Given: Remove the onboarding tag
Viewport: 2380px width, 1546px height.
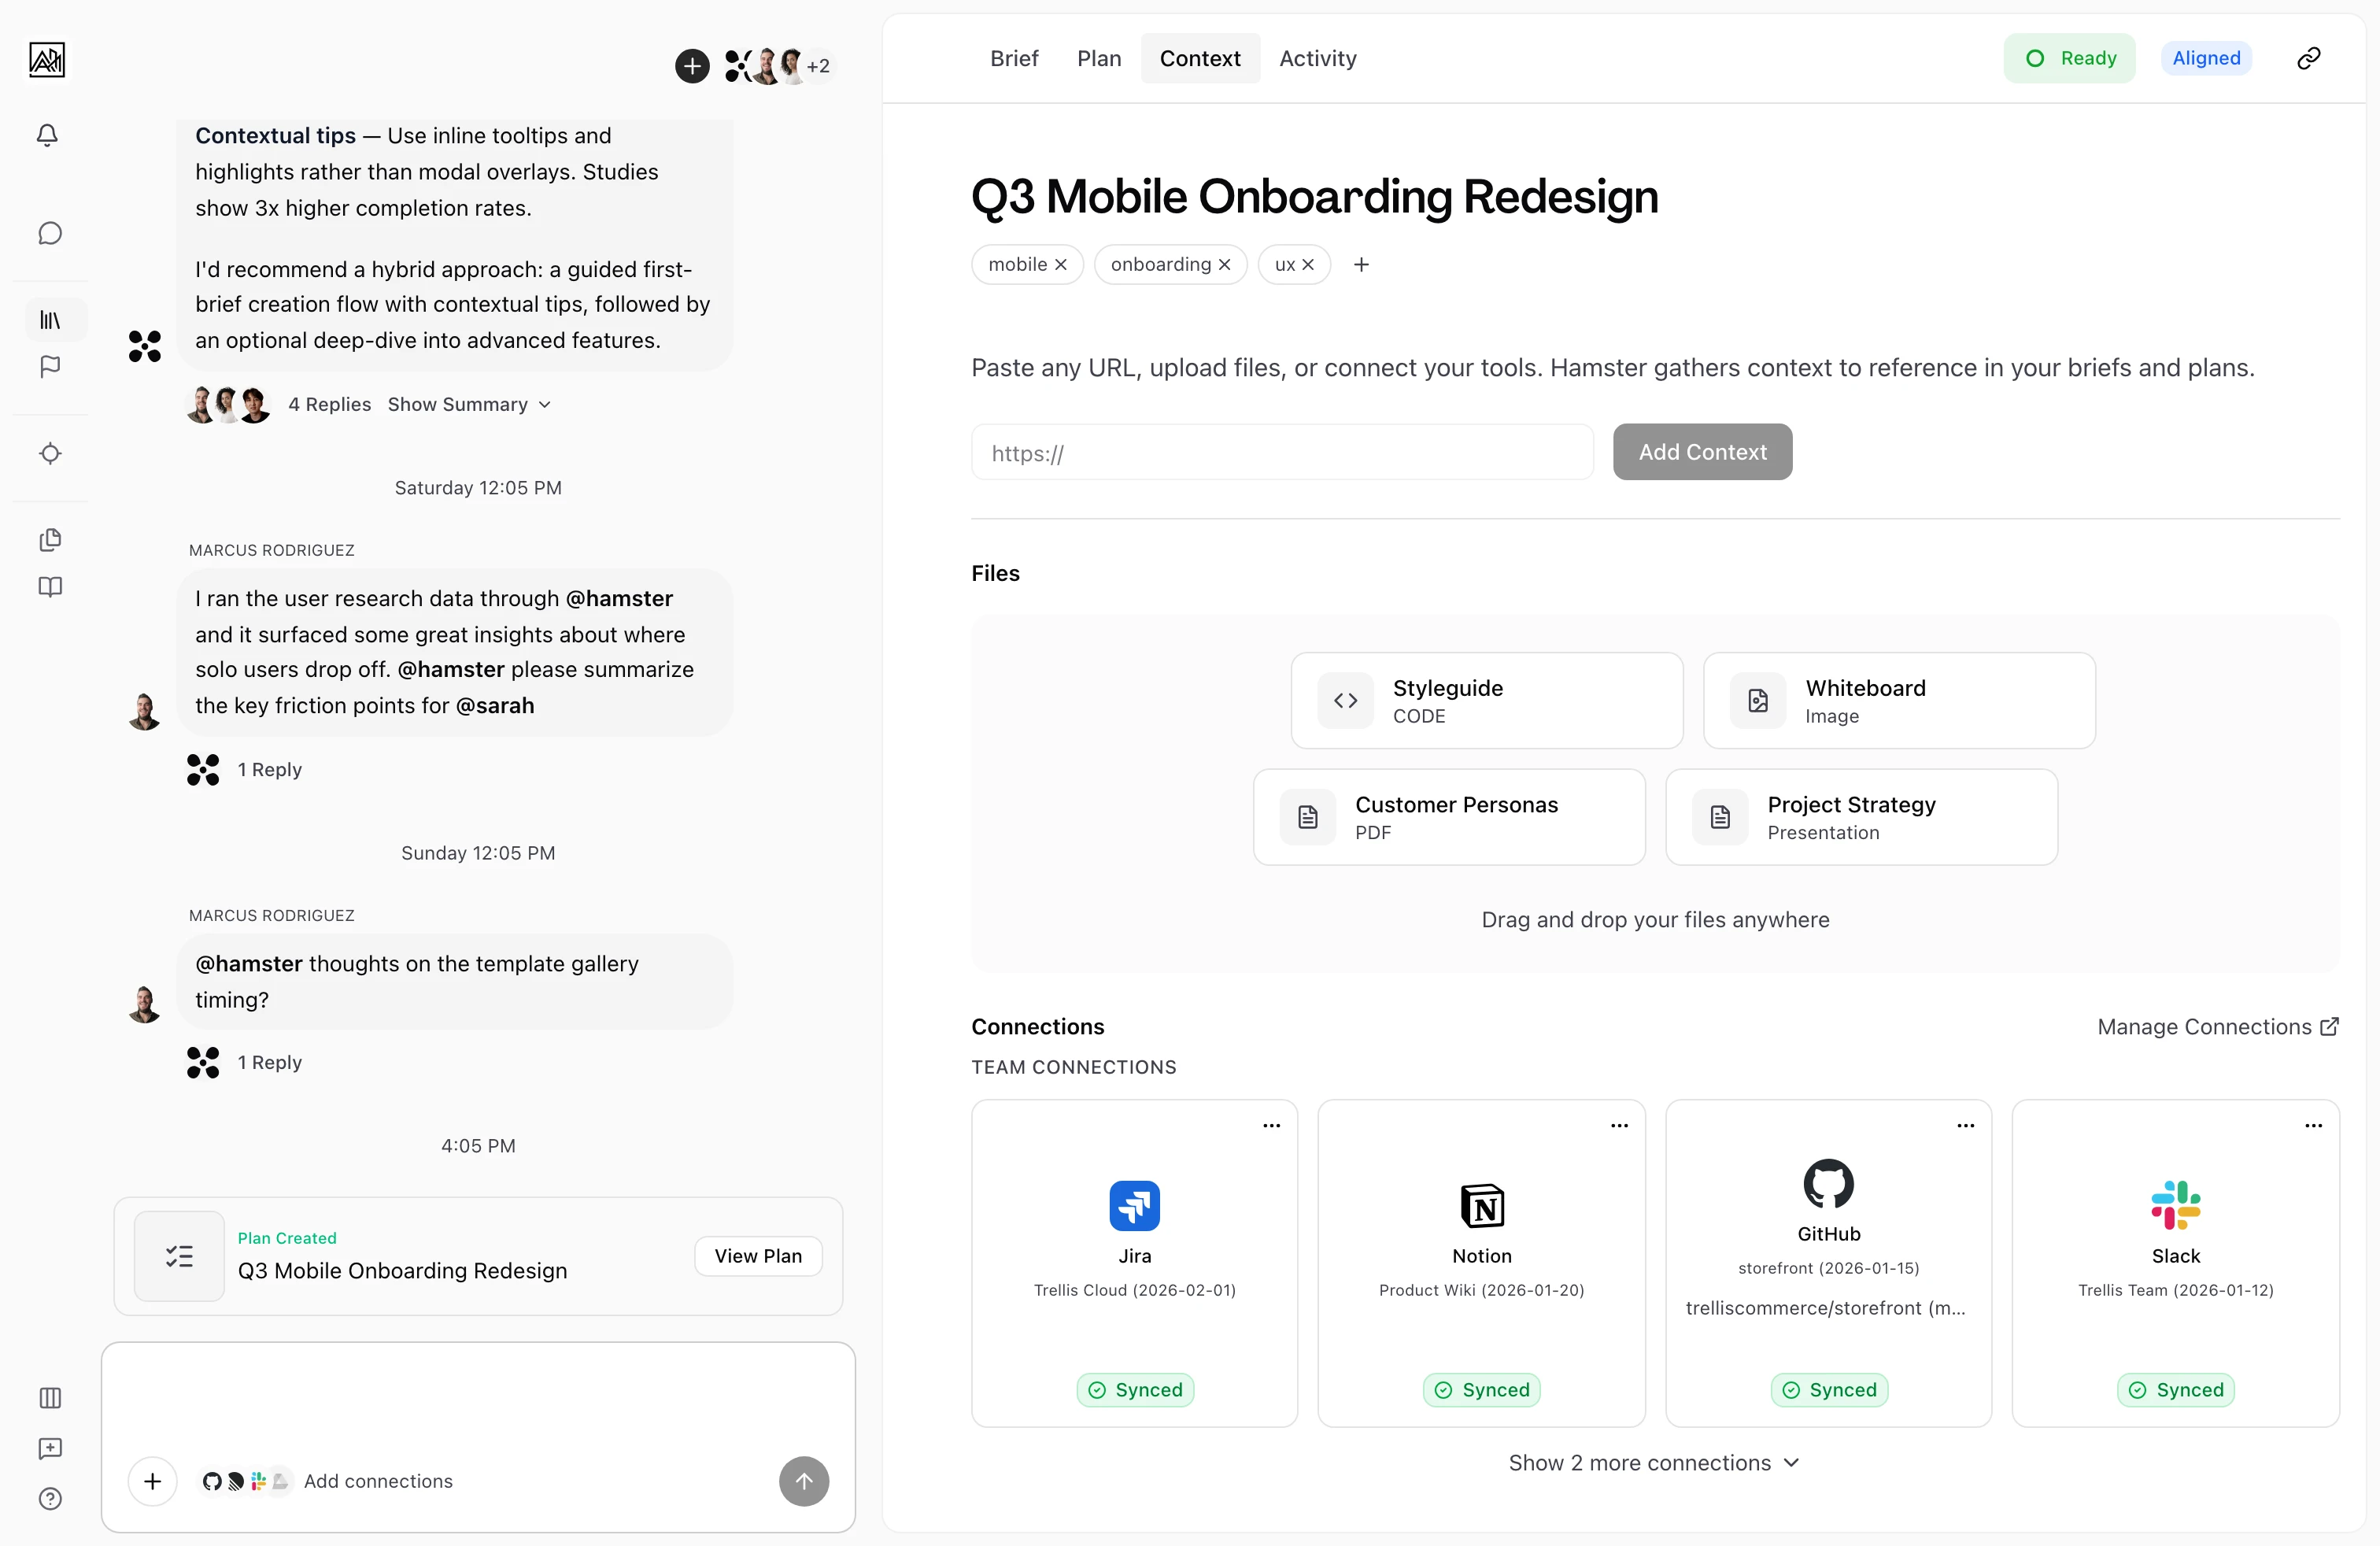Looking at the screenshot, I should [1224, 265].
